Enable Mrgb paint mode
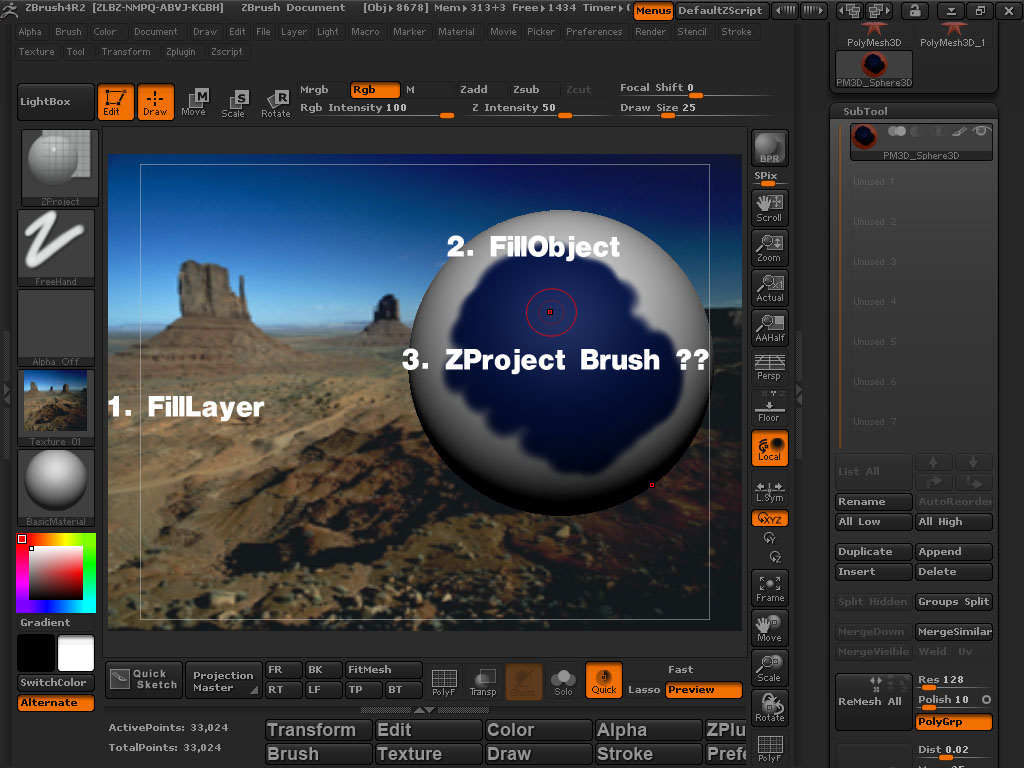Screen dimensions: 1024x768 pos(321,89)
